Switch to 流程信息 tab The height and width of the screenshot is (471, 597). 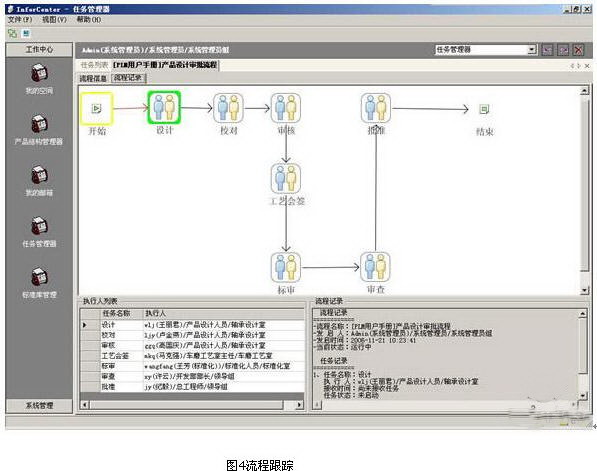93,78
